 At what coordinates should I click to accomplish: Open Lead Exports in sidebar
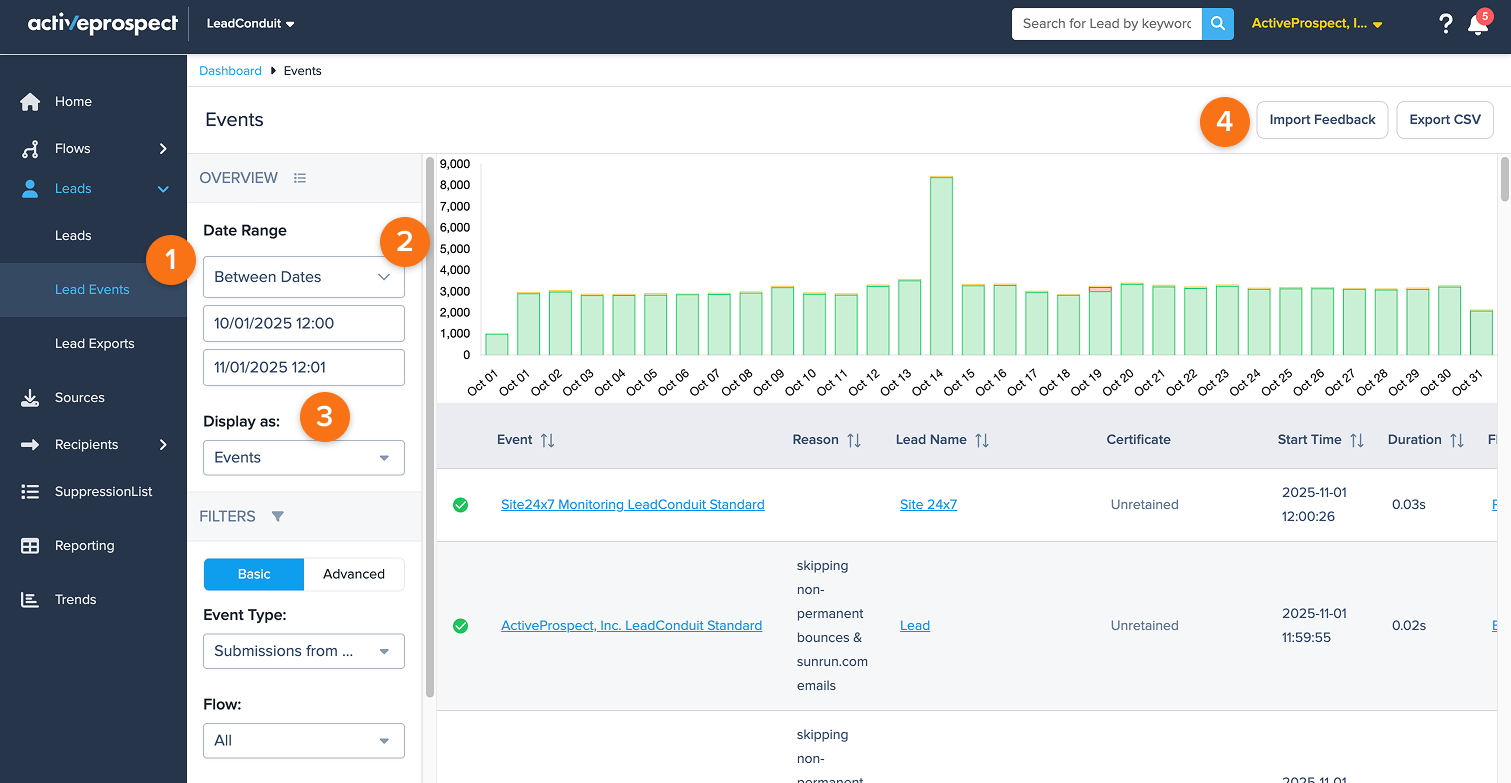[x=94, y=344]
